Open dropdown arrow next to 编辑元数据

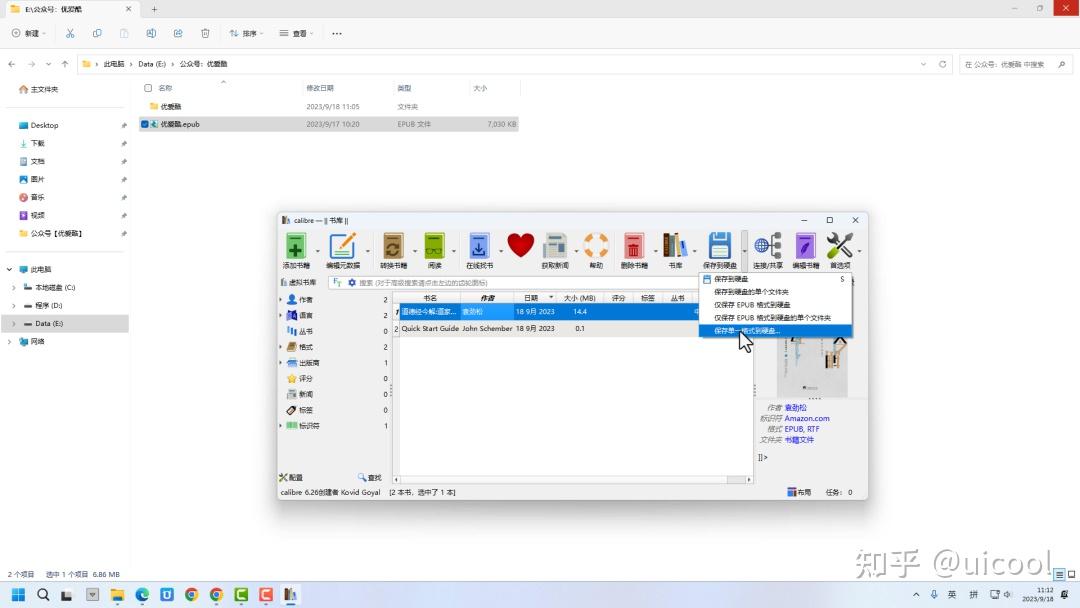(367, 251)
